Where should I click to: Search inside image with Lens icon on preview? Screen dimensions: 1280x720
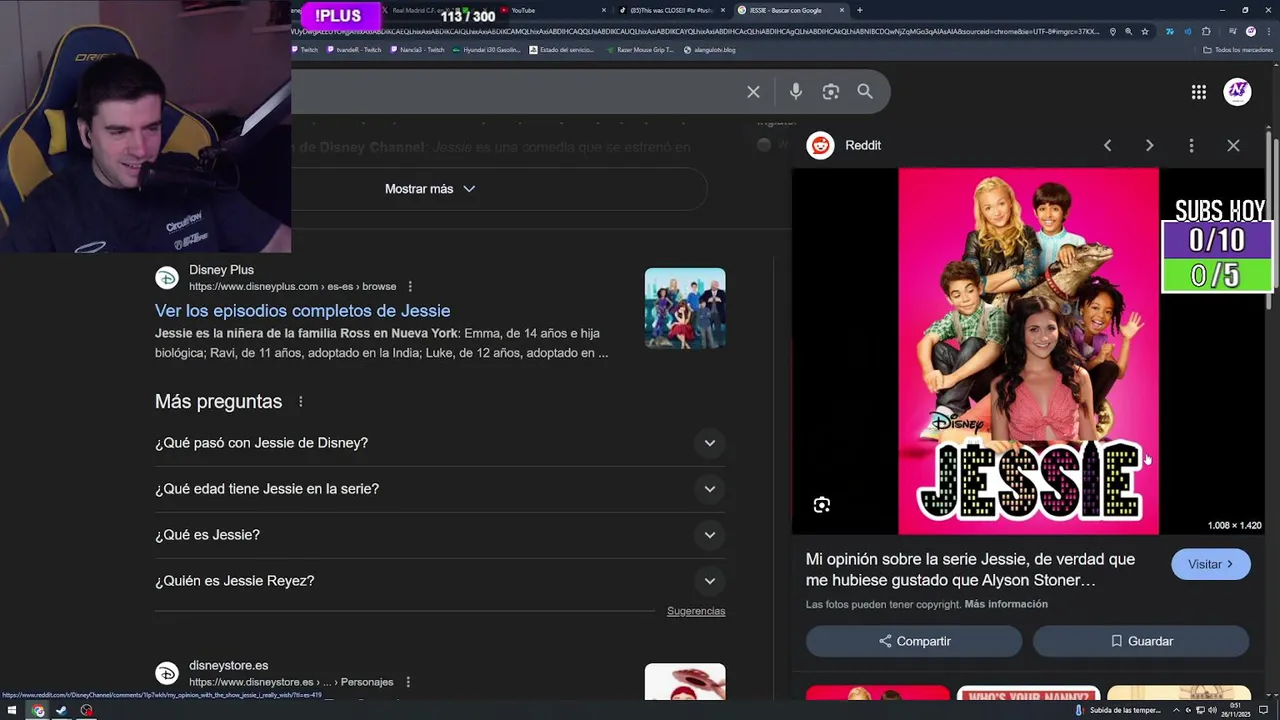[821, 505]
